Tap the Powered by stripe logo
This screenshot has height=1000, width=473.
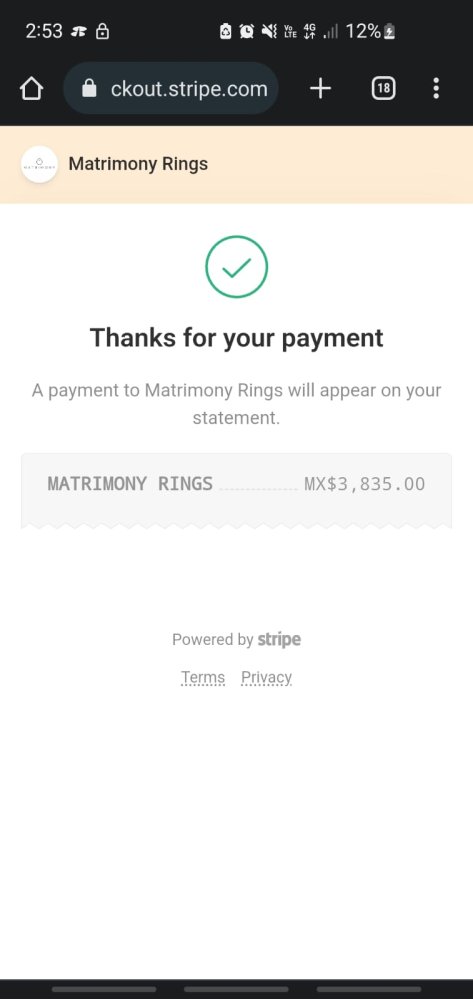279,639
